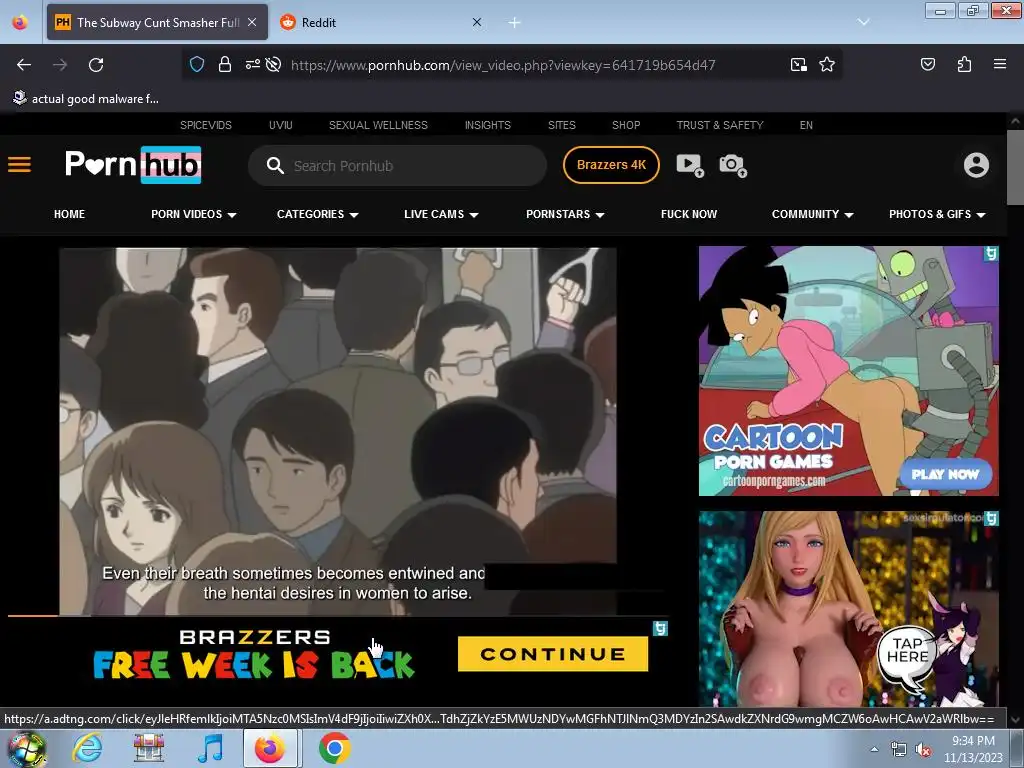Click the site security padlock icon

click(x=225, y=65)
